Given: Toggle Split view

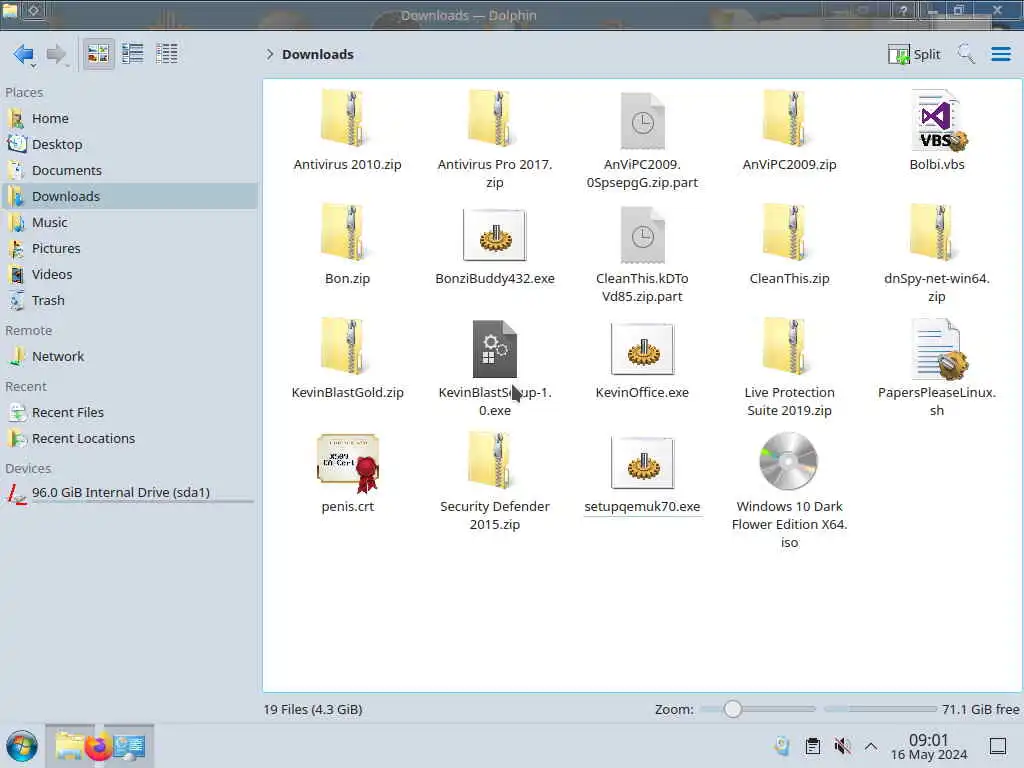Looking at the screenshot, I should [914, 54].
